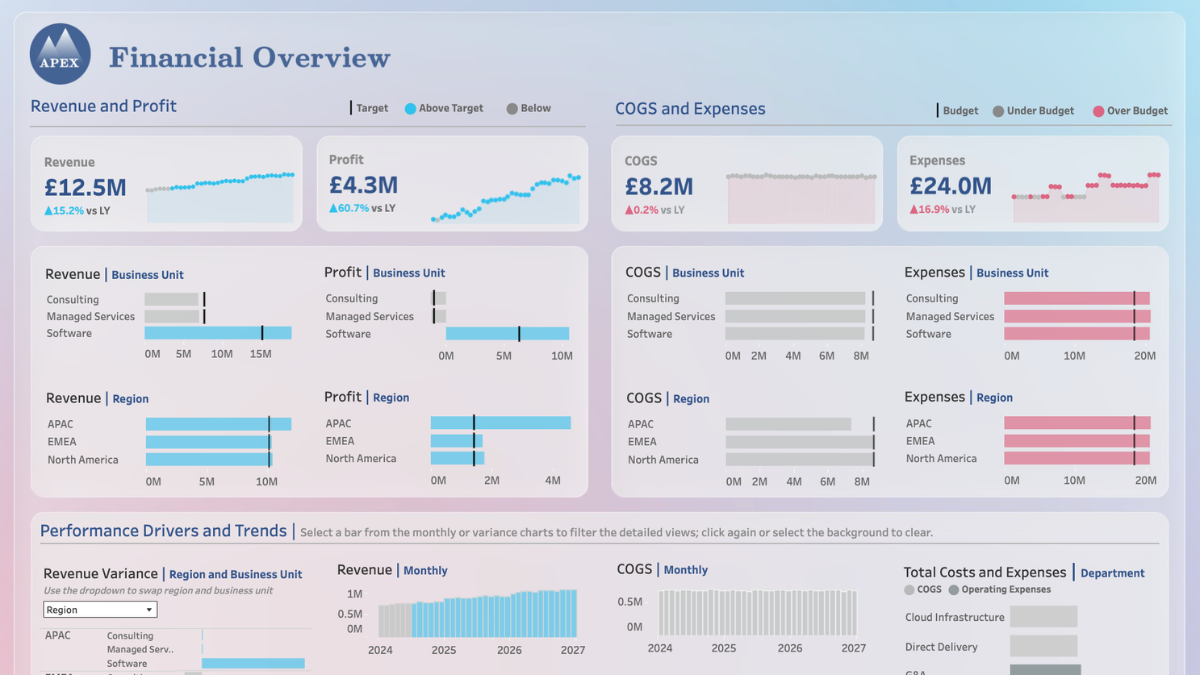This screenshot has width=1200, height=675.
Task: Click the APEX mountain logo
Action: [x=60, y=54]
